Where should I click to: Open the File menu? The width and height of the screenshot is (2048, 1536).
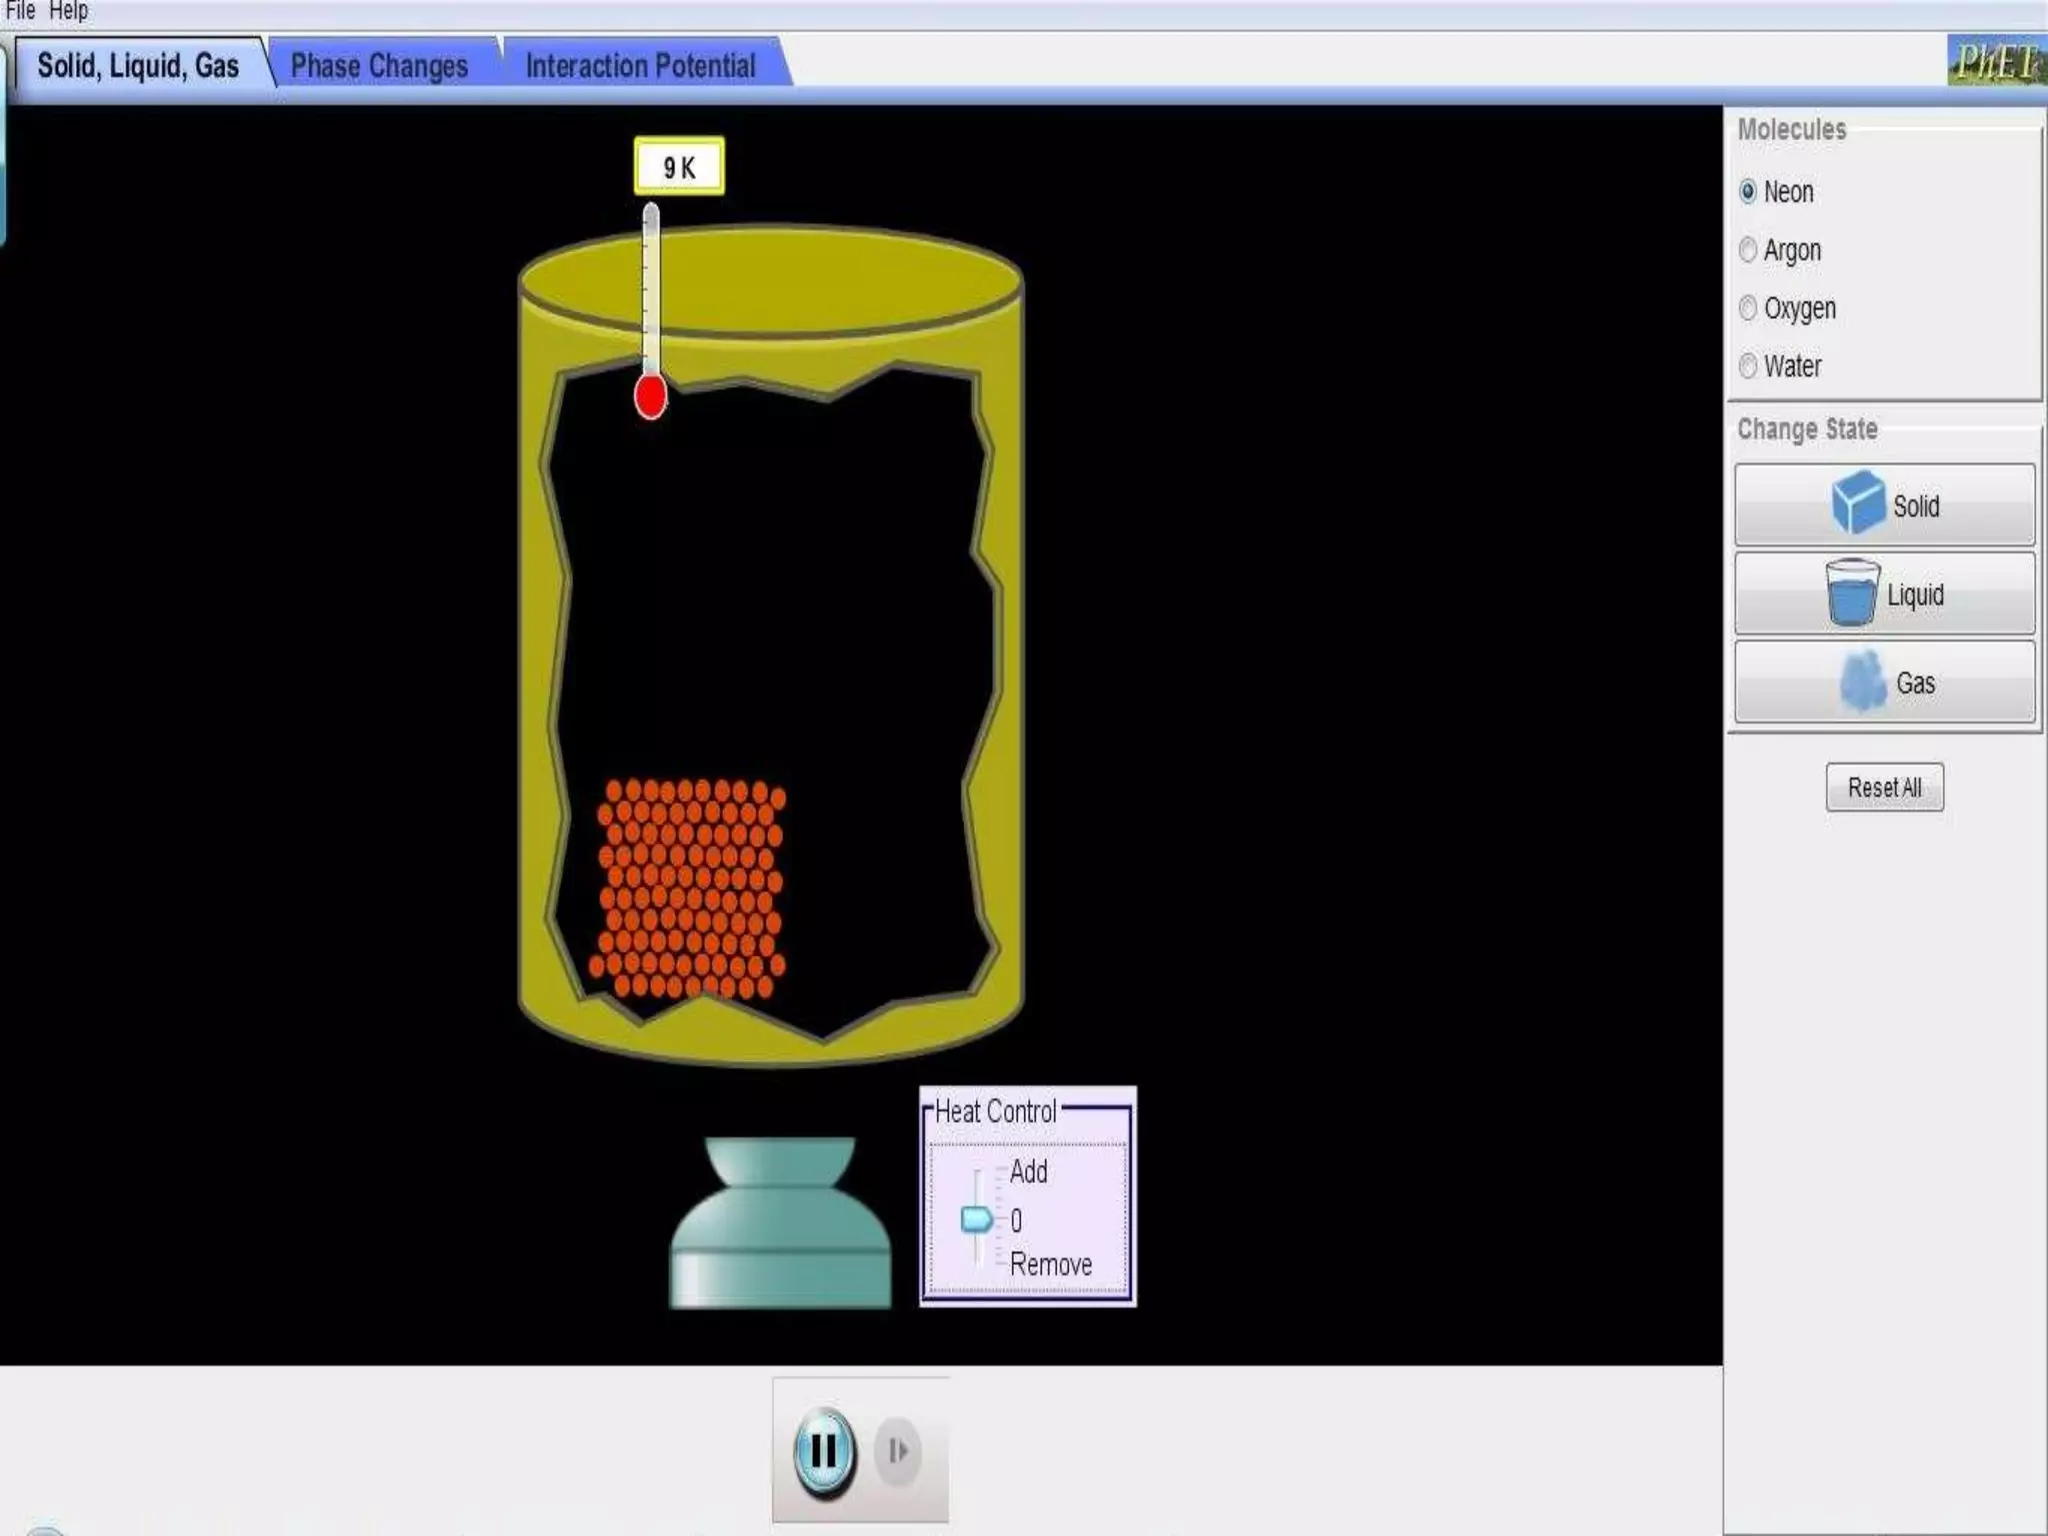[x=20, y=11]
